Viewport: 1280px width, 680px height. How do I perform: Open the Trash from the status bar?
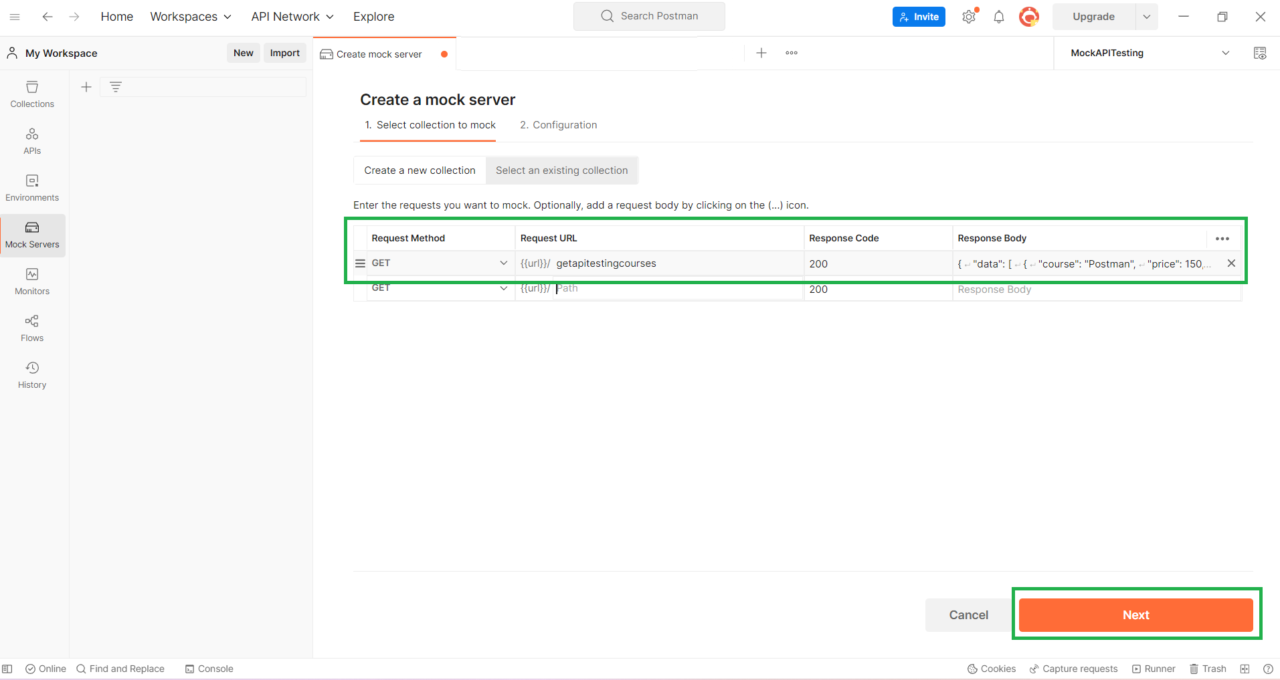click(1208, 668)
